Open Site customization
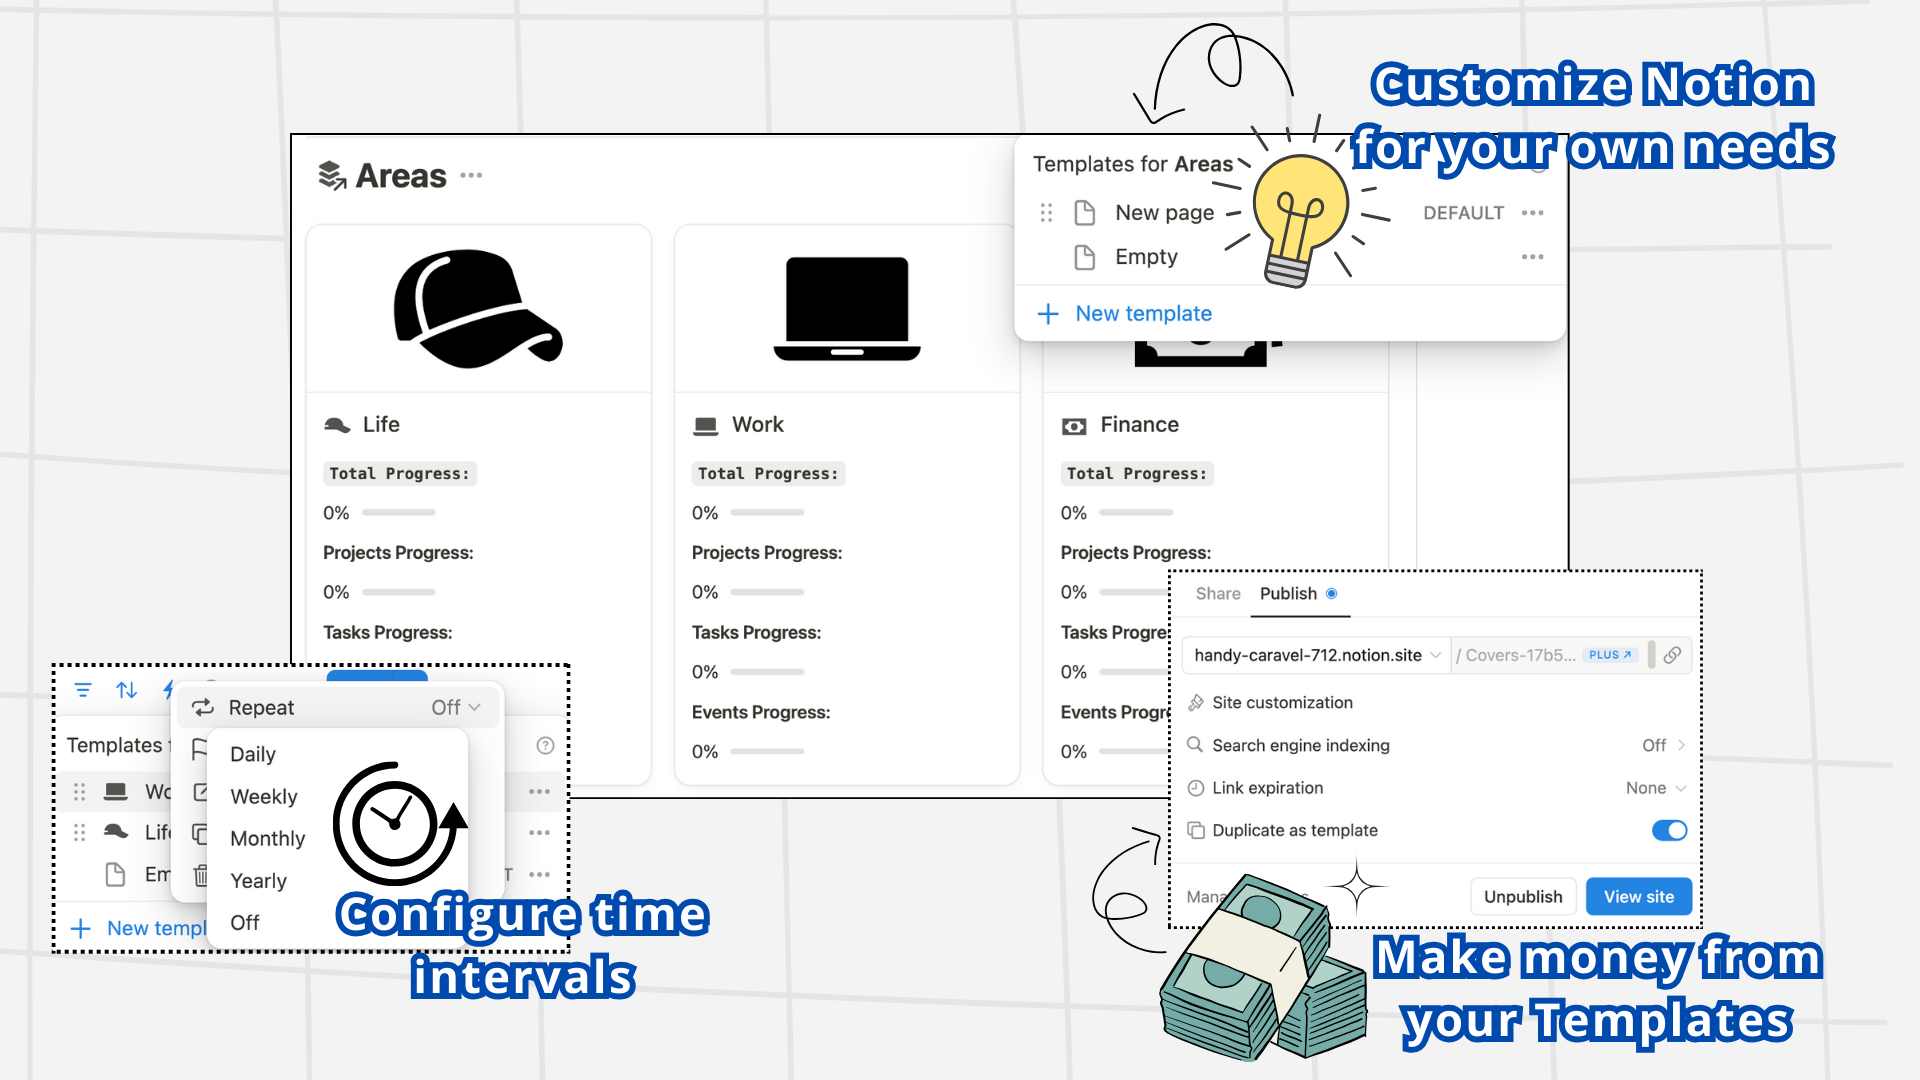This screenshot has width=1920, height=1080. (x=1282, y=702)
